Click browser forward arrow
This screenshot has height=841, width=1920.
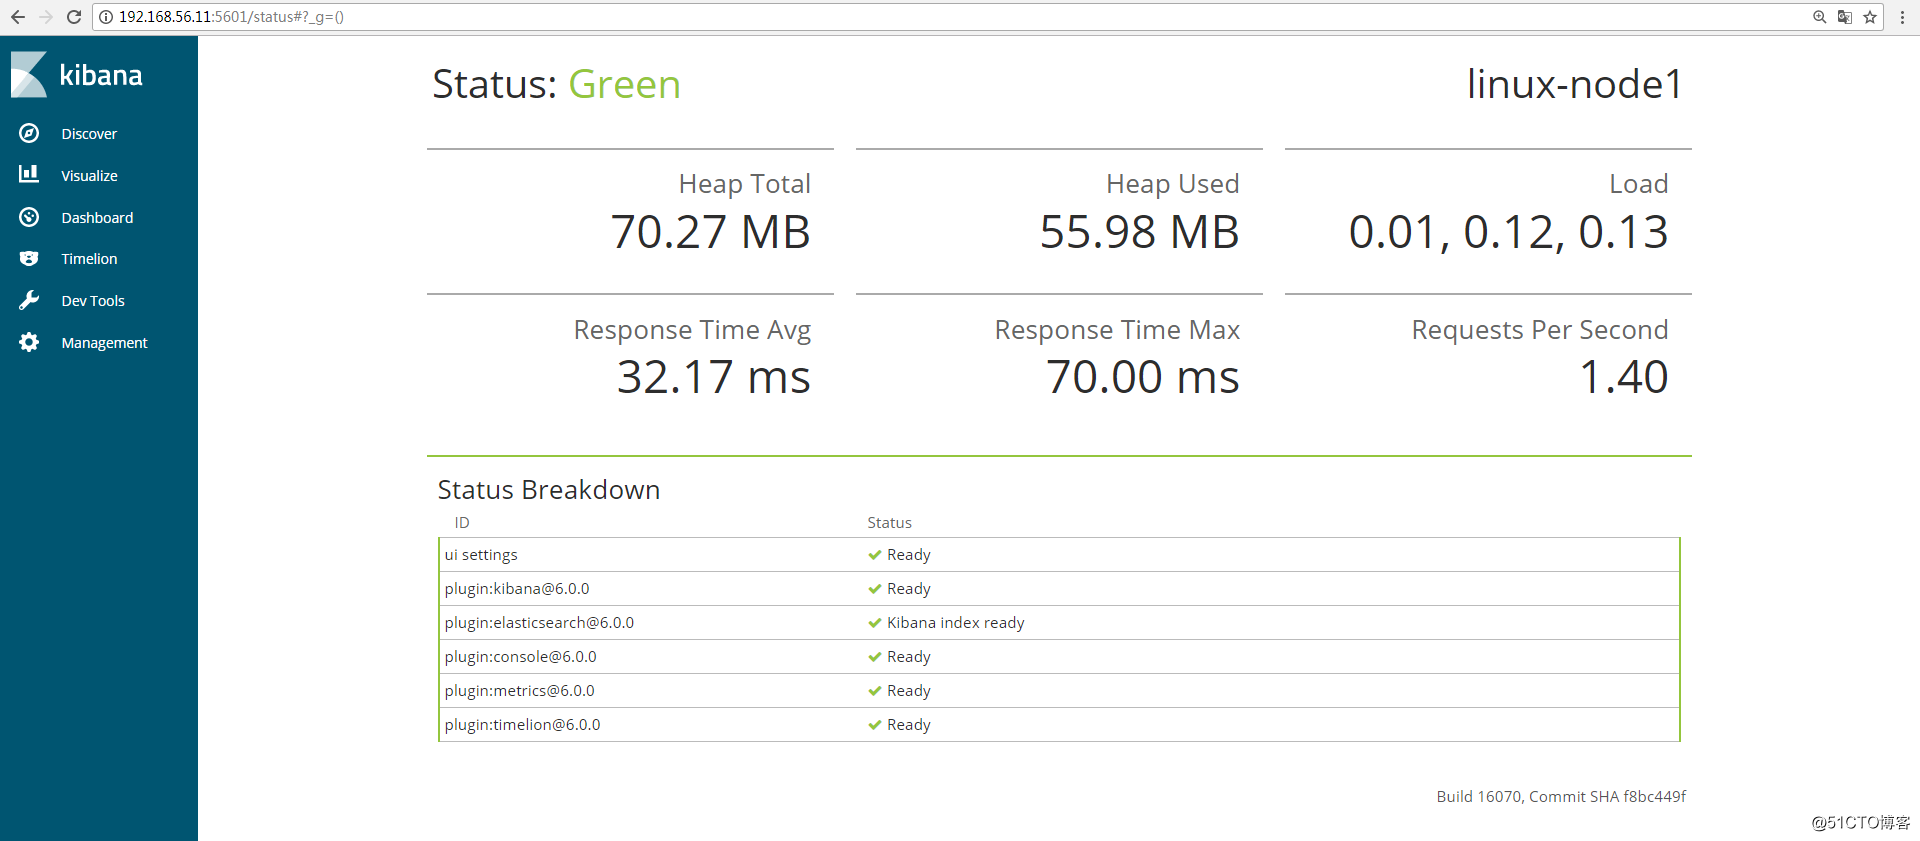(46, 17)
